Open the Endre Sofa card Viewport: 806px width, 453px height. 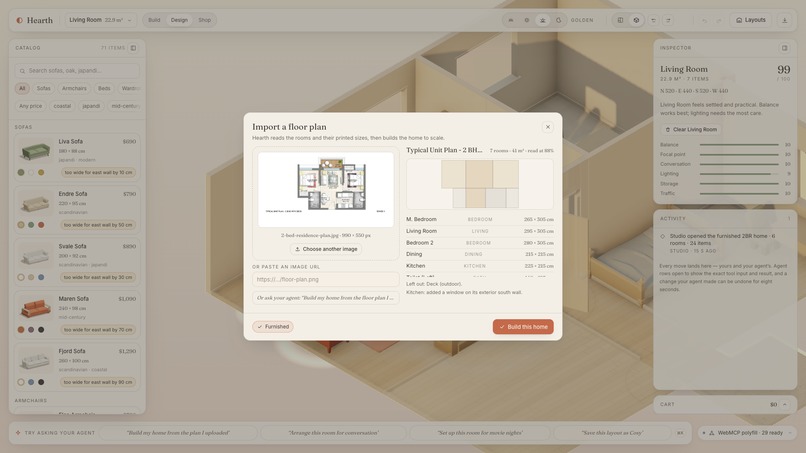(x=77, y=210)
